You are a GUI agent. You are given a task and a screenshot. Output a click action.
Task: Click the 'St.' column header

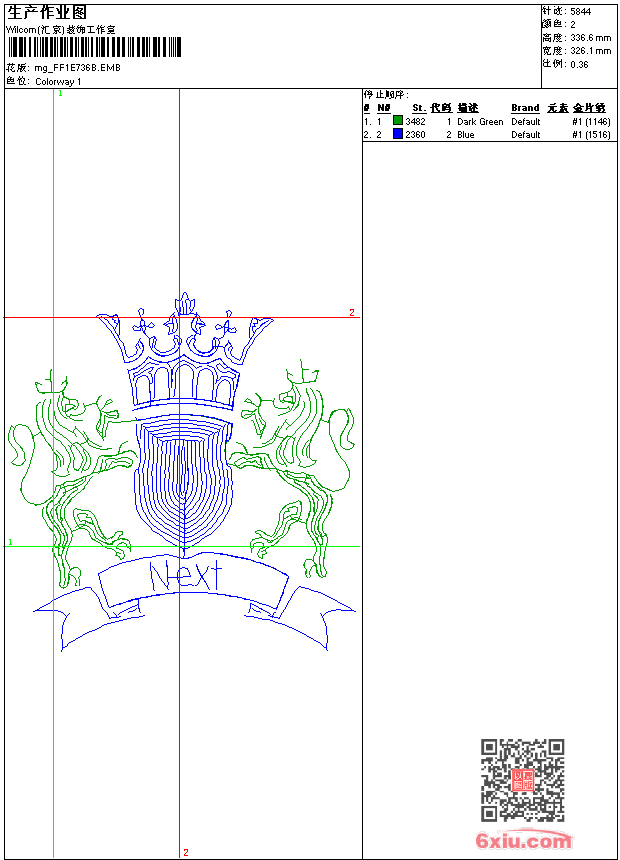419,108
